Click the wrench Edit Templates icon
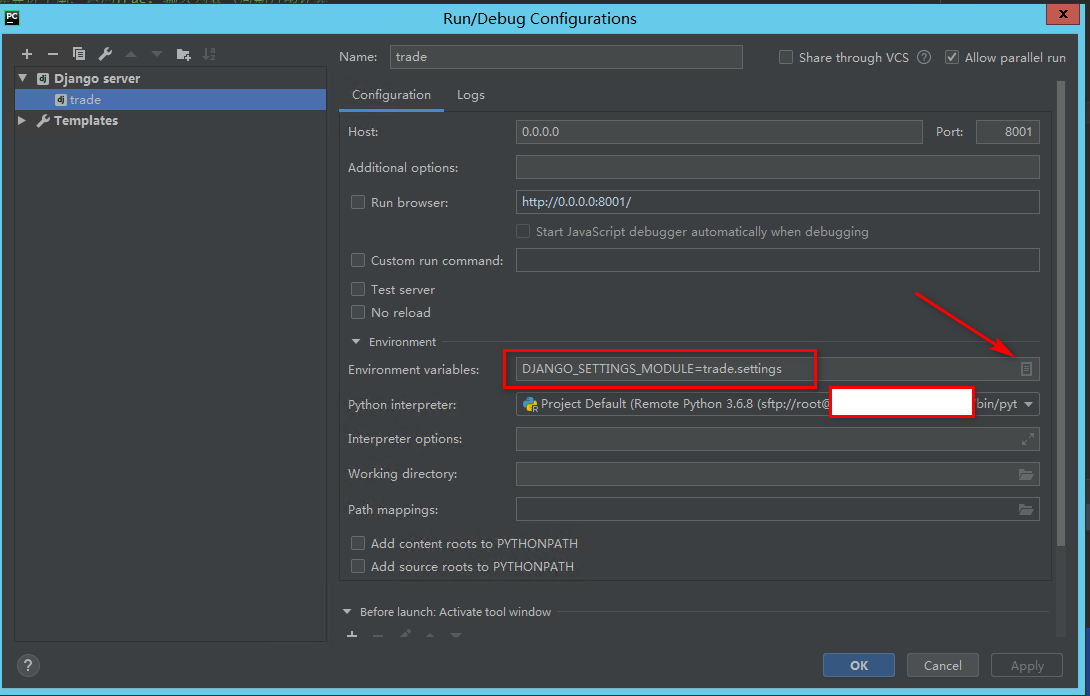The image size is (1090, 696). coord(105,54)
